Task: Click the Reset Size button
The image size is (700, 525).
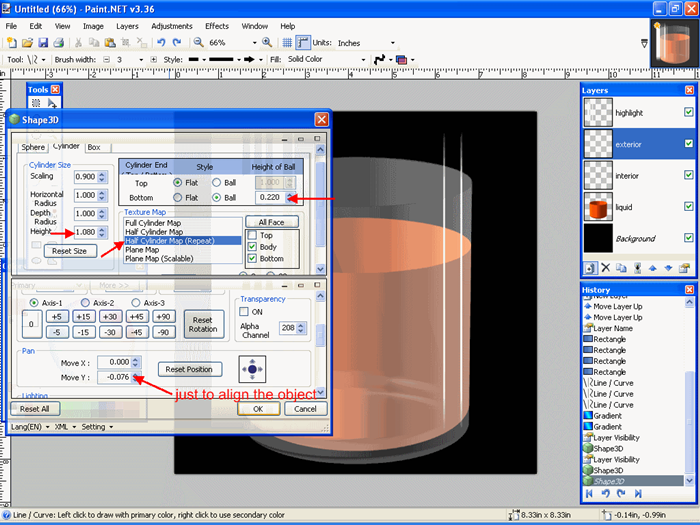Action: 70,251
